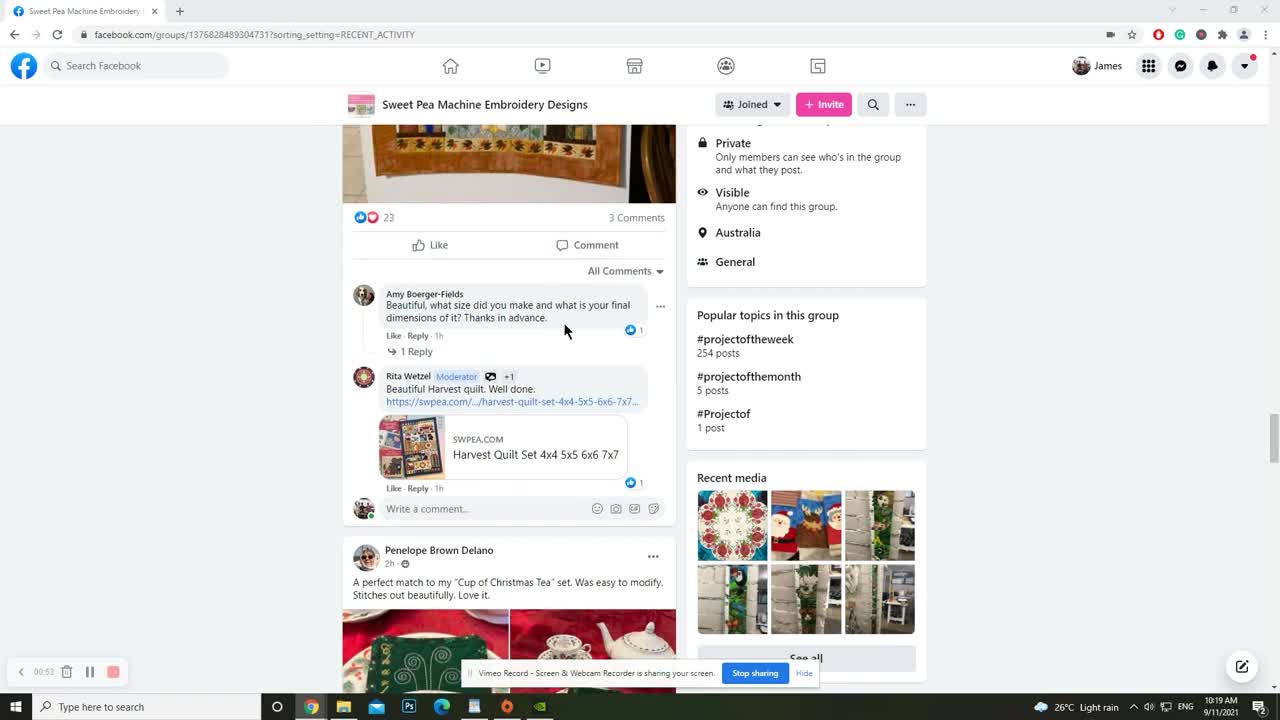View the 3 Comments count

pyautogui.click(x=636, y=218)
